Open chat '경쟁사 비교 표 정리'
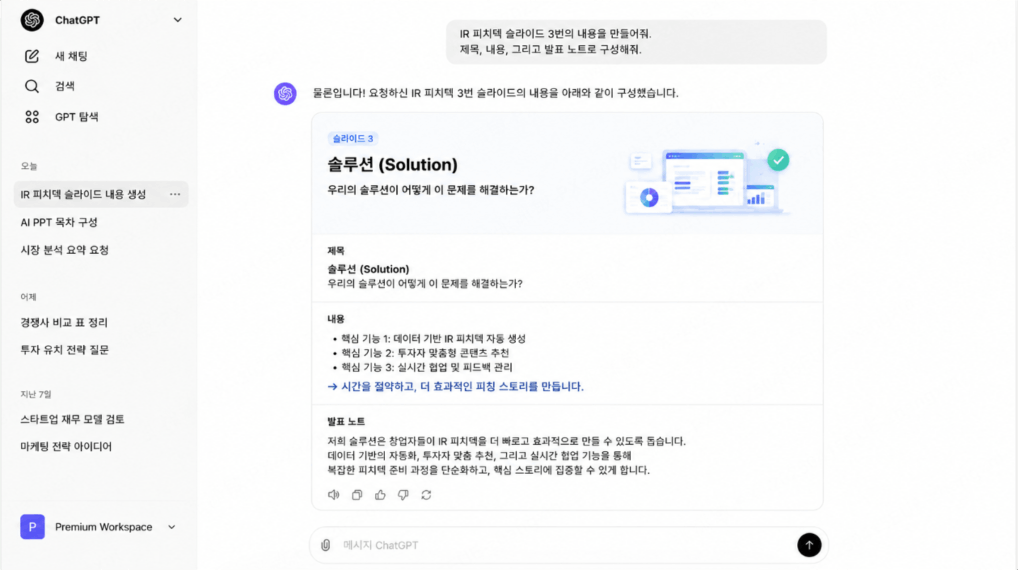 [x=64, y=323]
